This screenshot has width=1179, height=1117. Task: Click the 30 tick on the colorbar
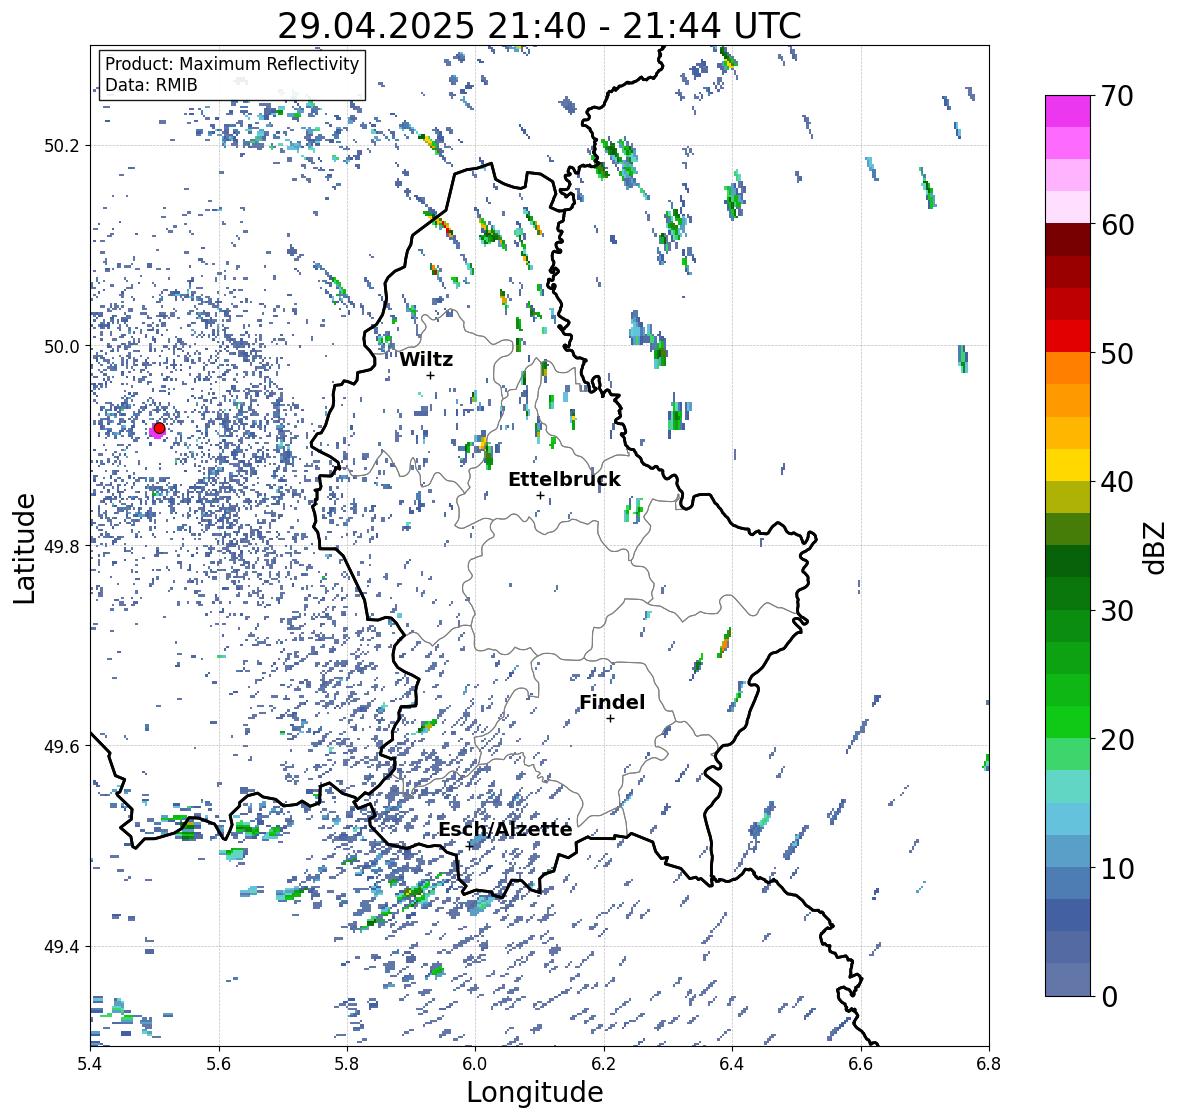coord(1117,610)
